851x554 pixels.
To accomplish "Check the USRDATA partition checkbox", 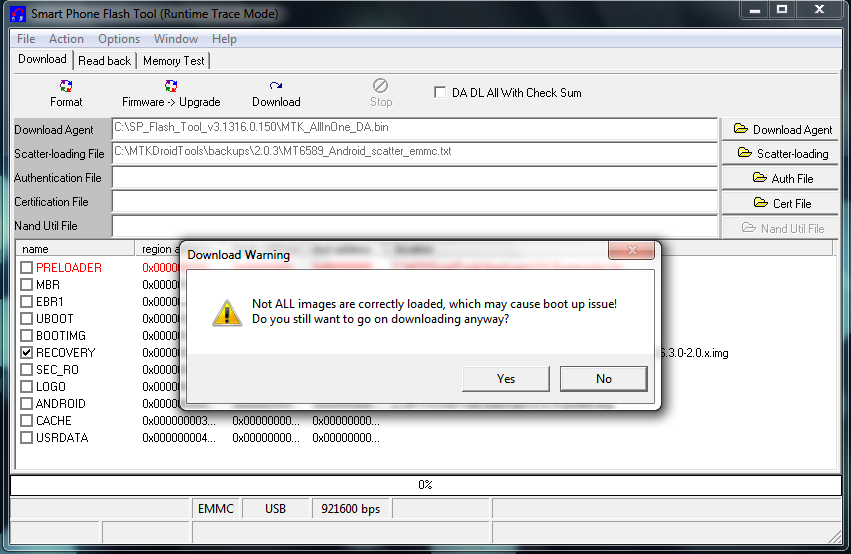I will click(27, 438).
